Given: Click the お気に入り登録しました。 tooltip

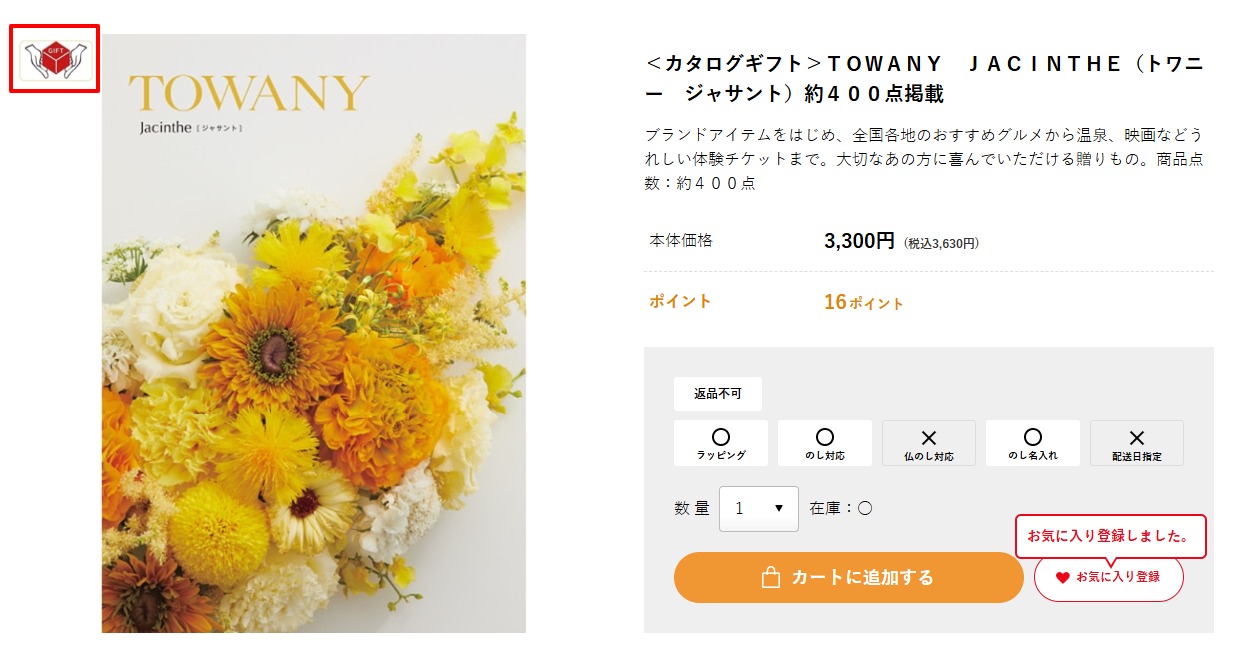Looking at the screenshot, I should 1111,536.
